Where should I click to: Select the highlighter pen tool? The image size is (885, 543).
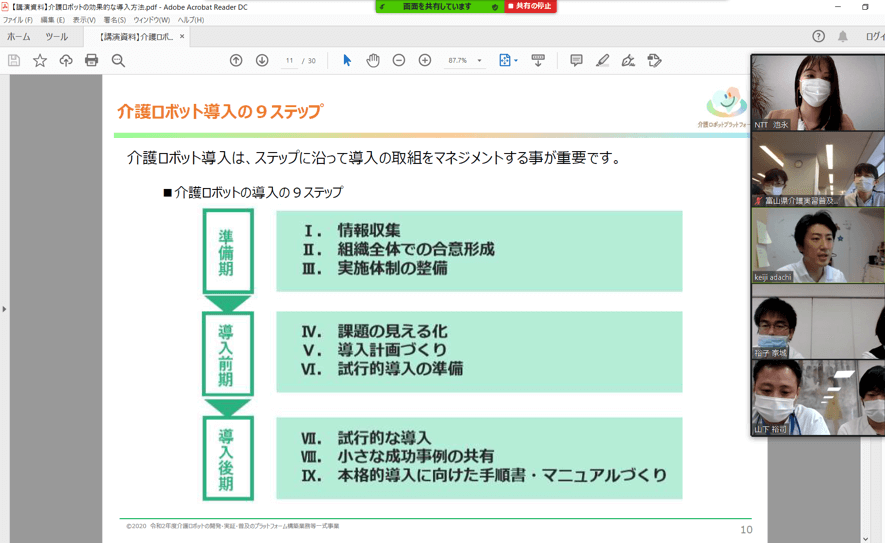pos(602,61)
